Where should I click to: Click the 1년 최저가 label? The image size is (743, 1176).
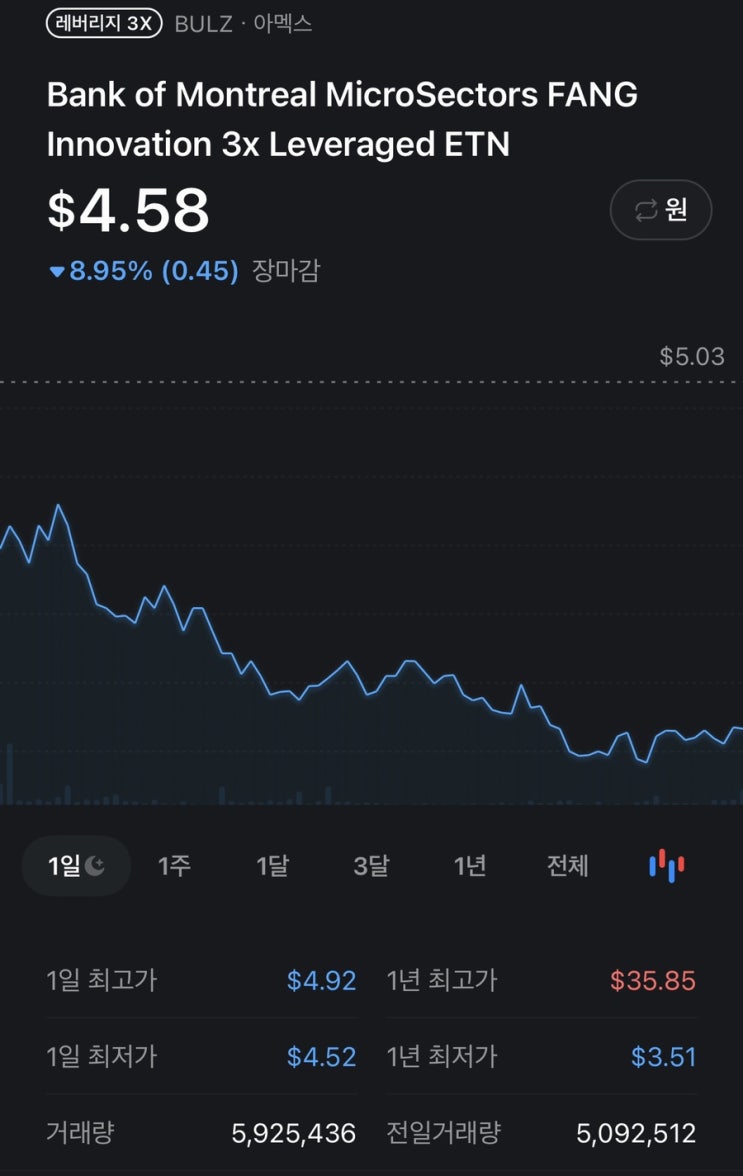coord(442,1057)
